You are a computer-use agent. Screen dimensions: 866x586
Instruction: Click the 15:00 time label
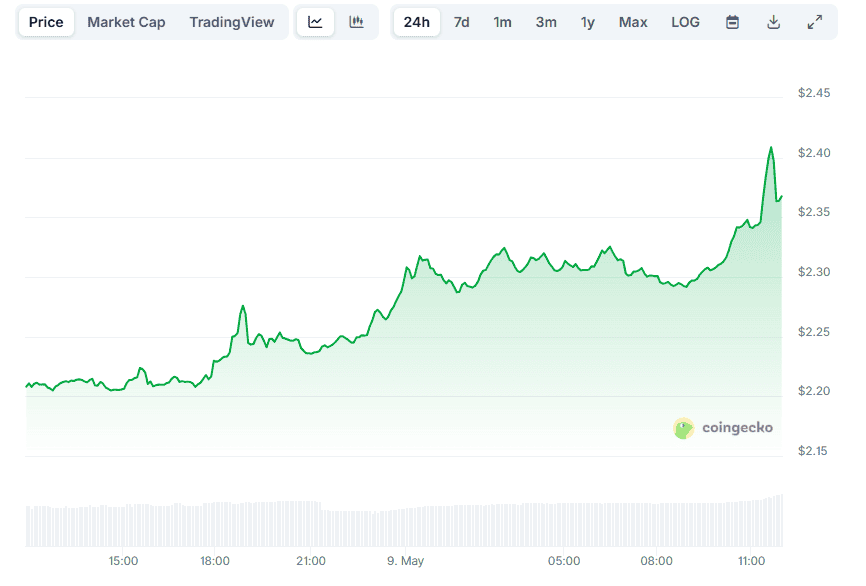click(x=123, y=561)
